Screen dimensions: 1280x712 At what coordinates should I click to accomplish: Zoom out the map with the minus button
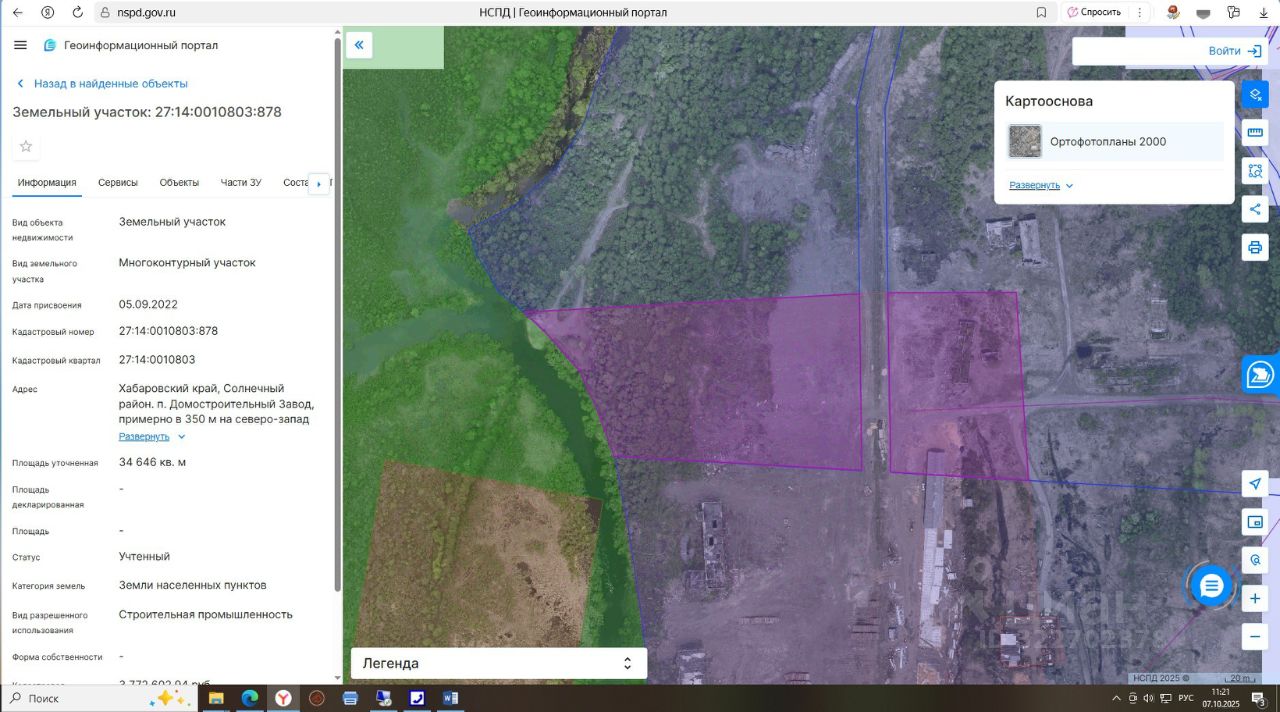pyautogui.click(x=1255, y=636)
